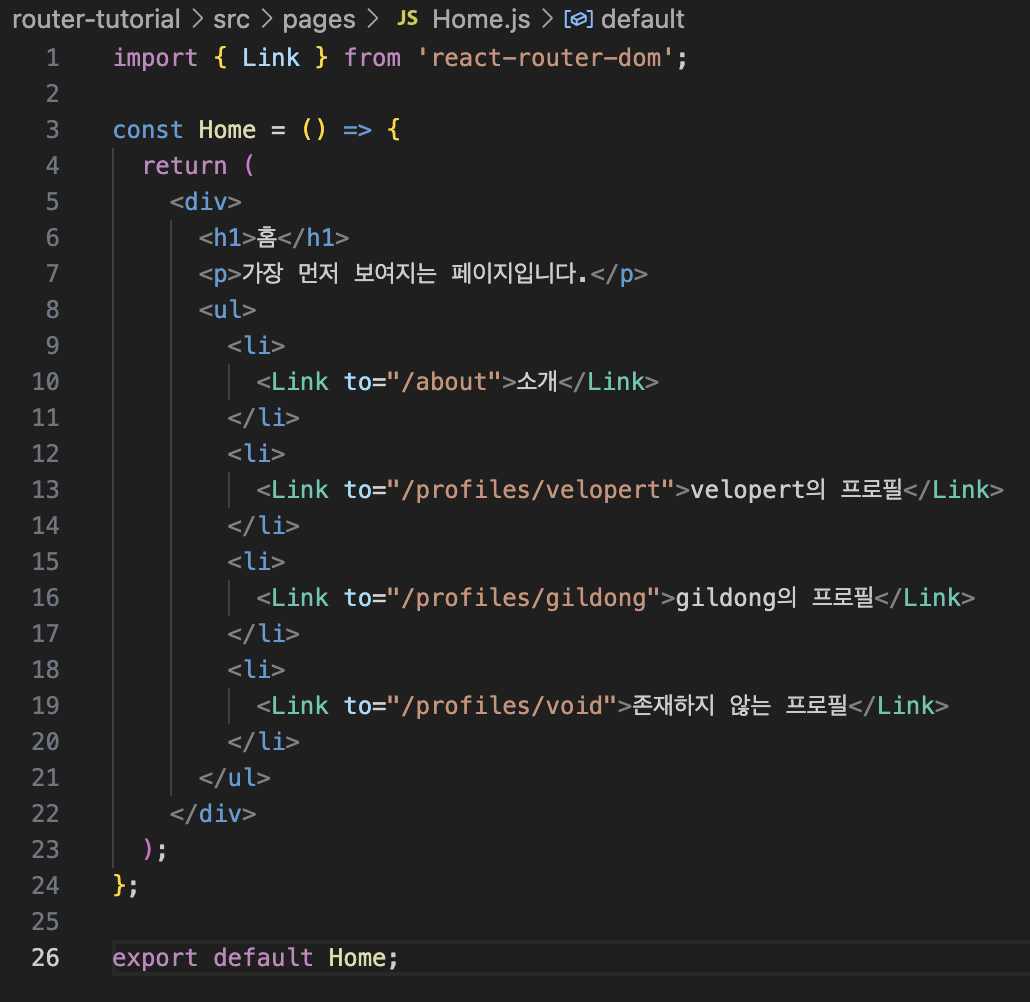Click the 'react-router-dom' import string
The height and width of the screenshot is (1002, 1030).
tap(545, 58)
